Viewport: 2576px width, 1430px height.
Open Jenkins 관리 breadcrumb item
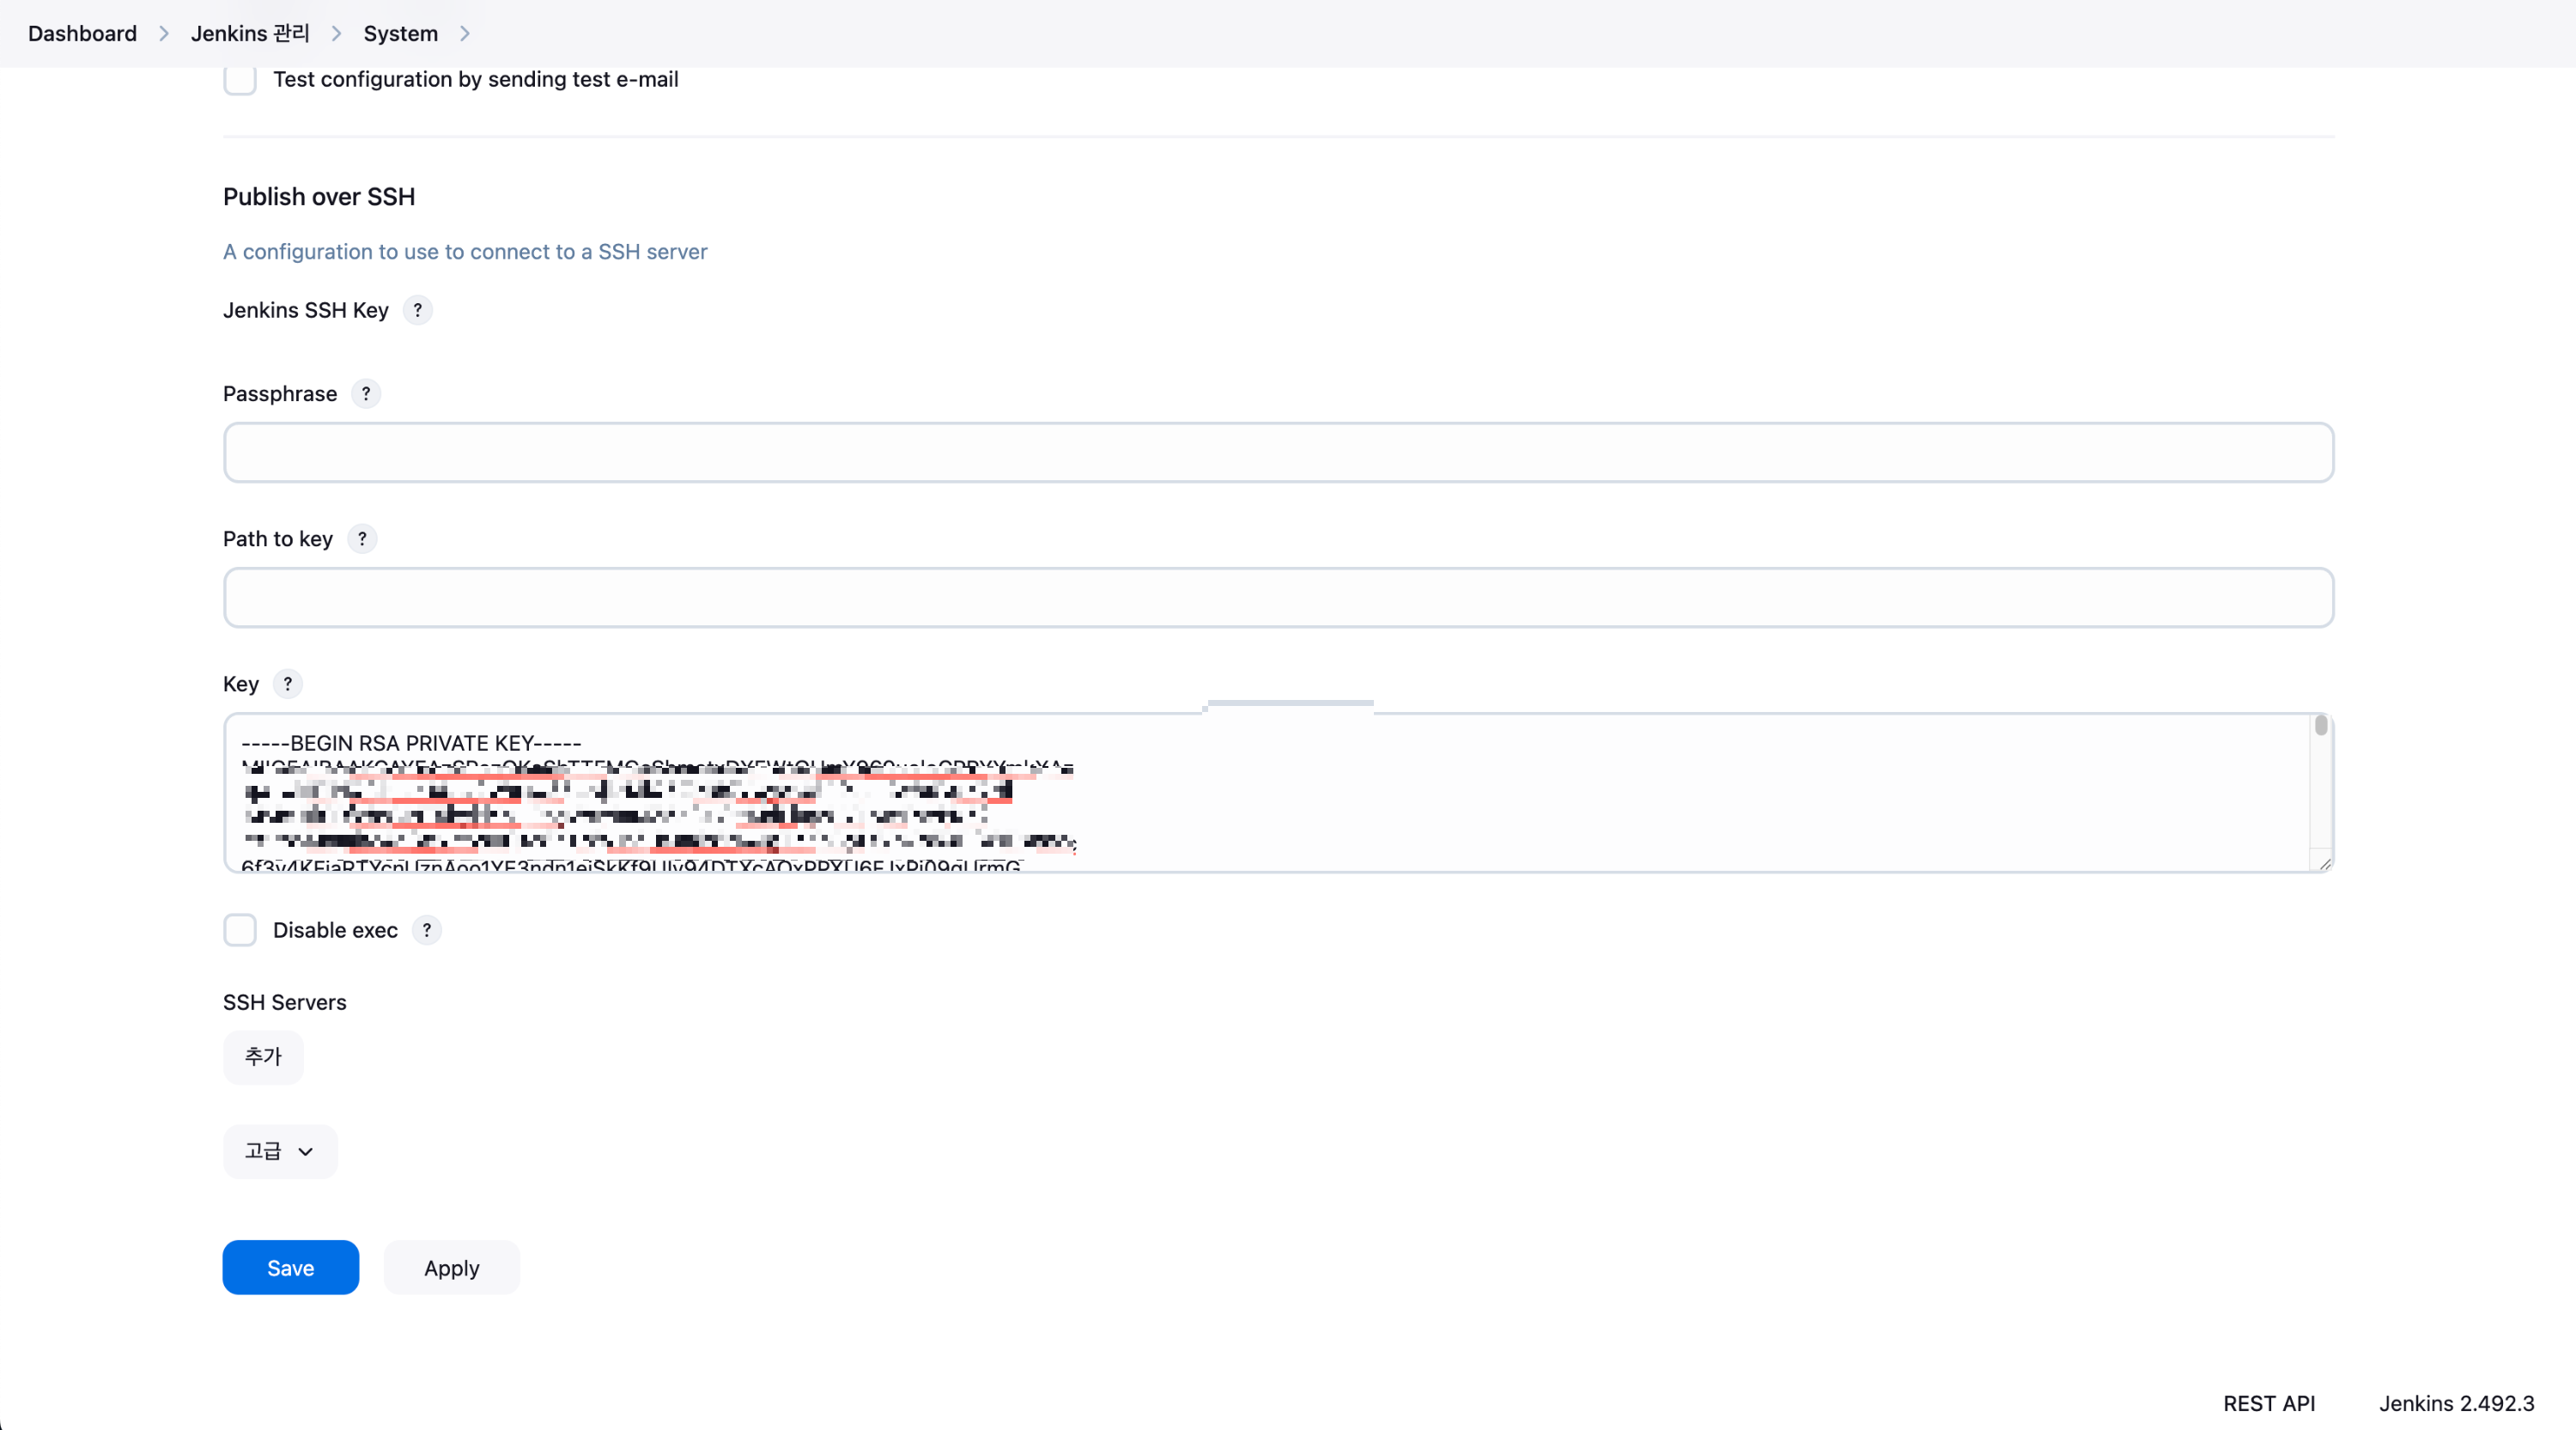[250, 34]
